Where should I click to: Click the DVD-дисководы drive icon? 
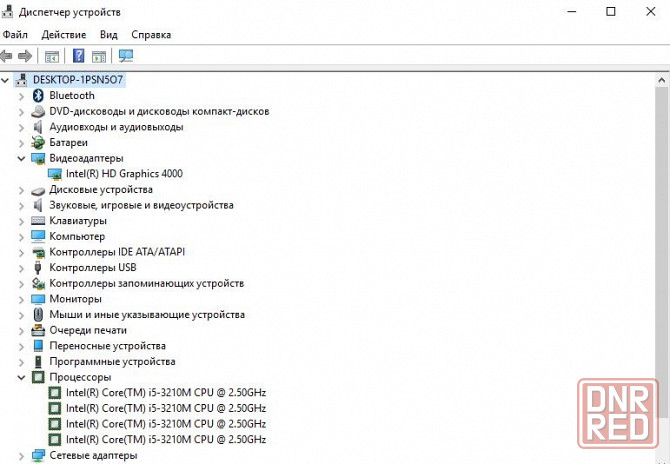tap(38, 112)
